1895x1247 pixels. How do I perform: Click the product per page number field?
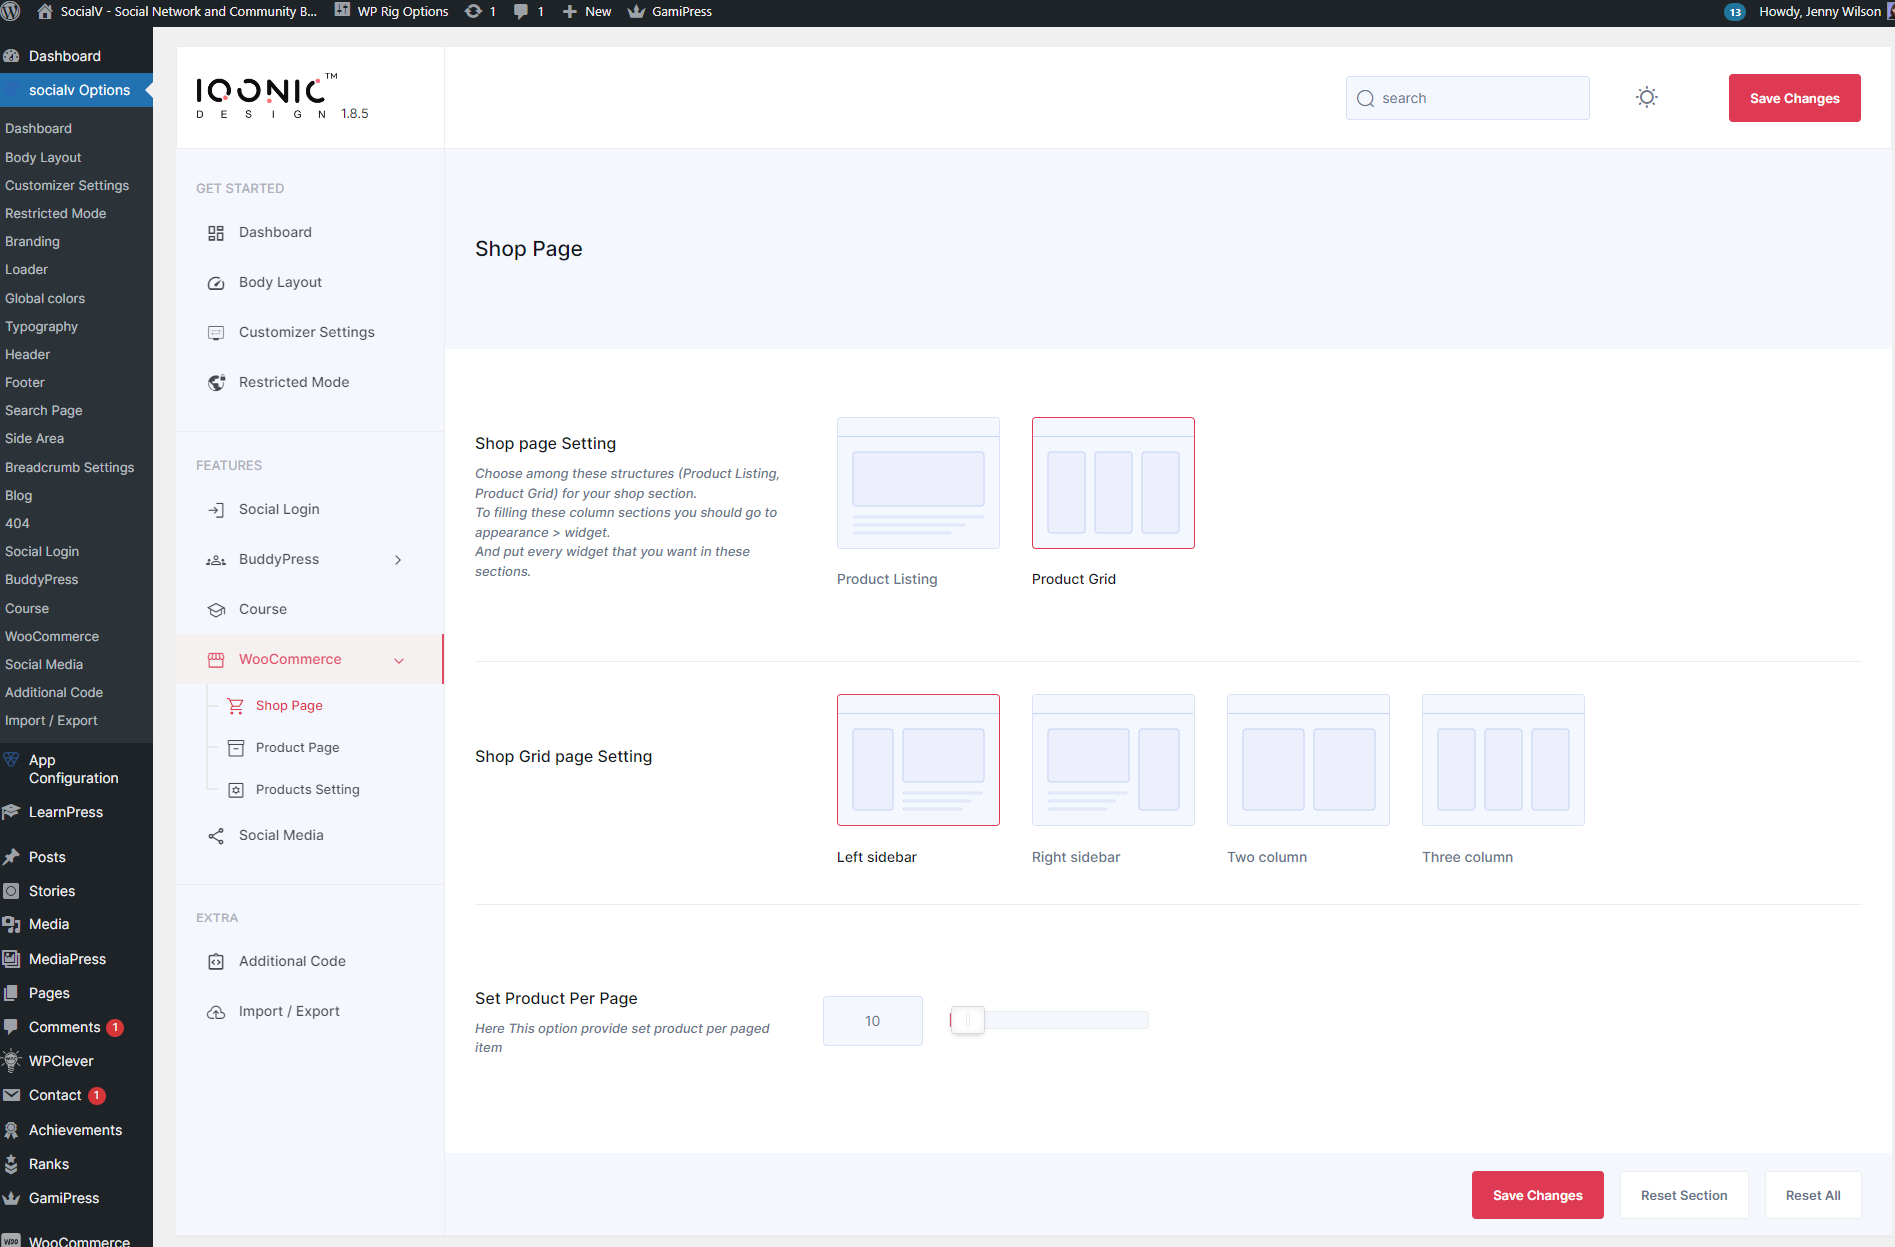click(872, 1021)
